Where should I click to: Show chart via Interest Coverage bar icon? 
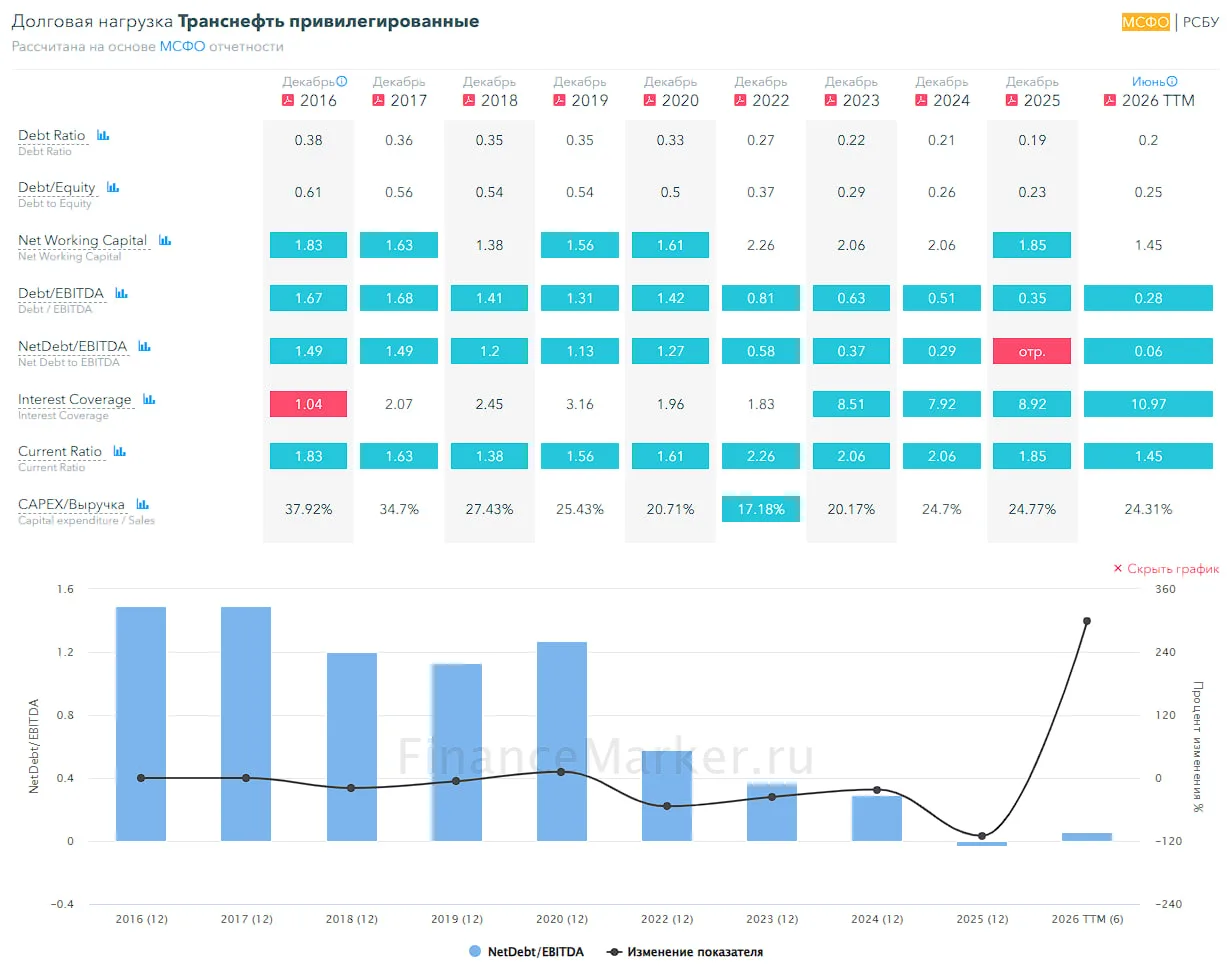click(x=149, y=399)
